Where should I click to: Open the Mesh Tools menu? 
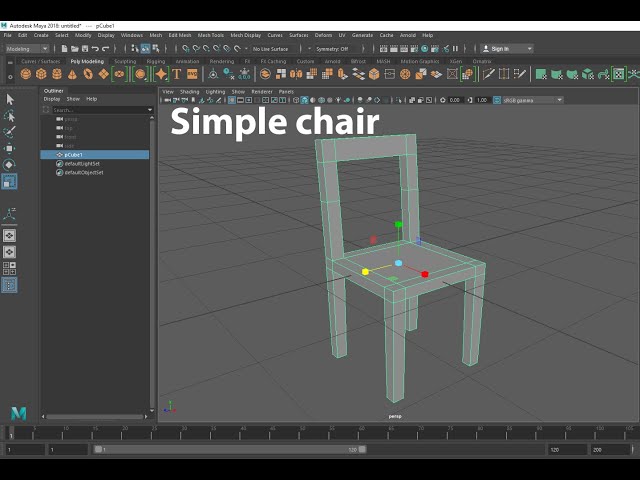[x=211, y=35]
